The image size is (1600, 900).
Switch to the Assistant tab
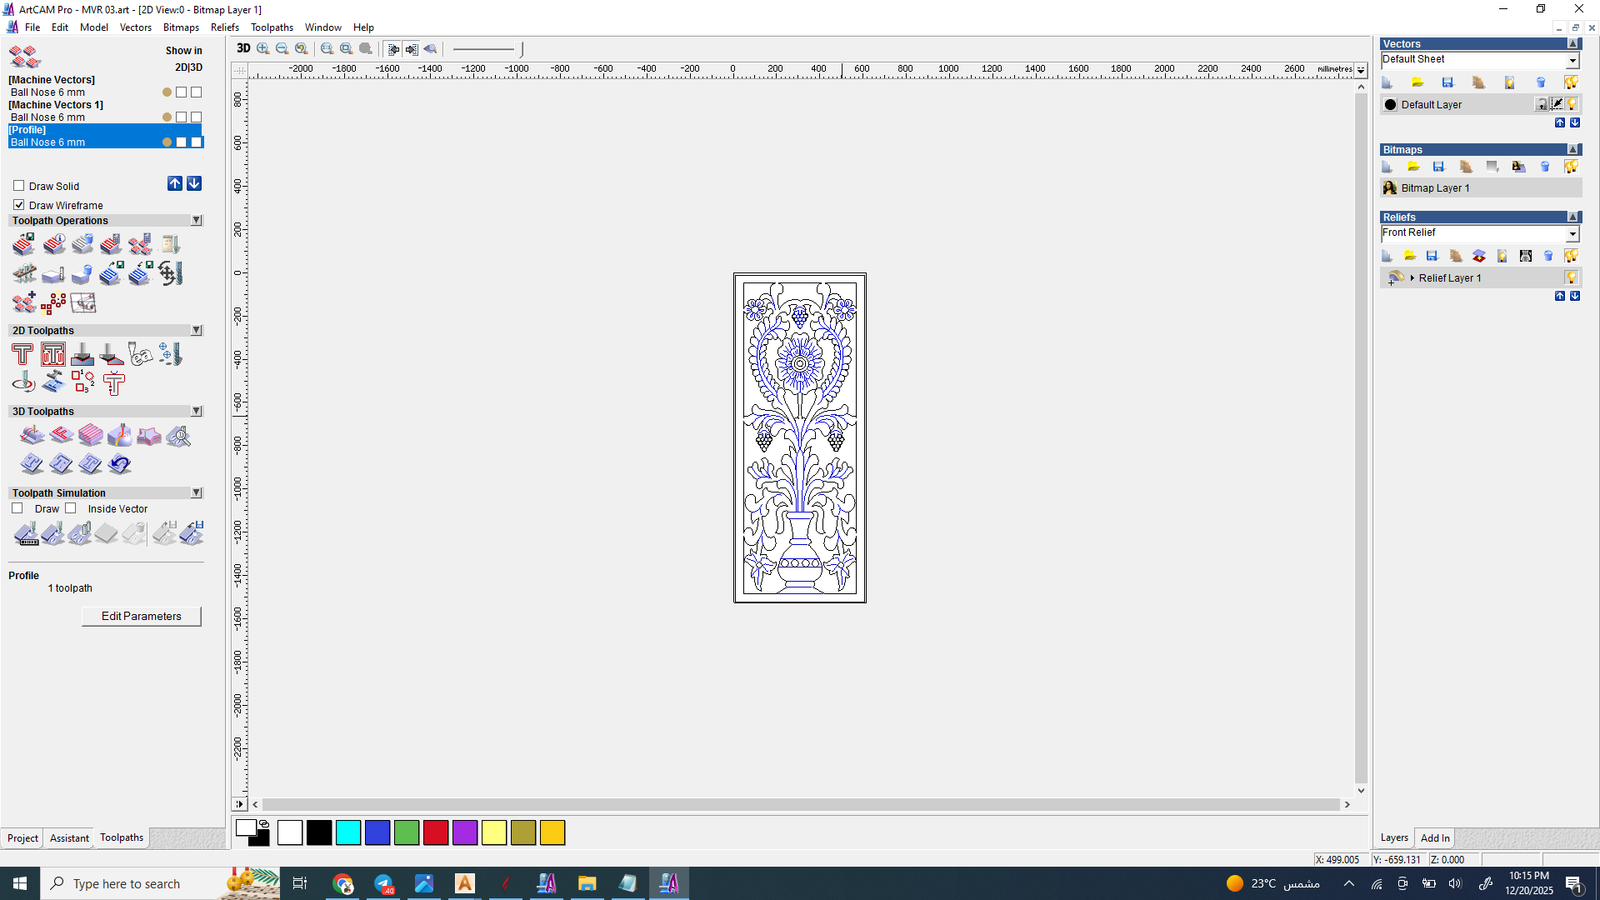[69, 838]
